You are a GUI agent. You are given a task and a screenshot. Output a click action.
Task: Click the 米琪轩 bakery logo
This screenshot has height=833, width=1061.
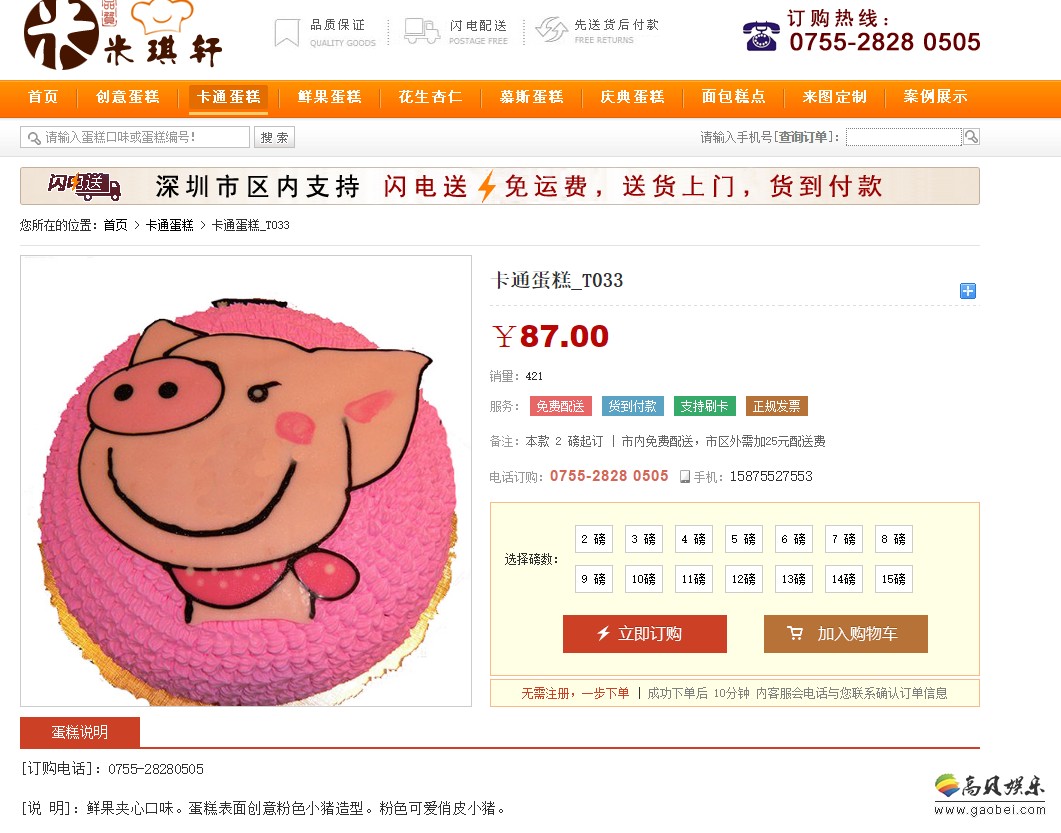[124, 35]
